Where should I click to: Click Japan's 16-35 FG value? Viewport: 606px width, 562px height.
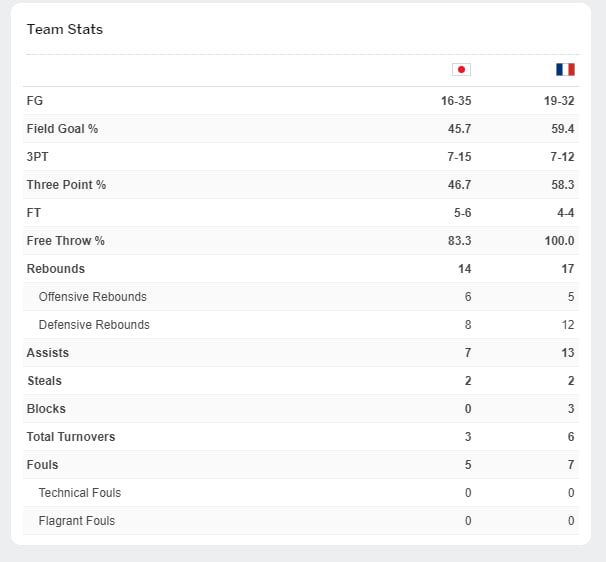coord(456,101)
